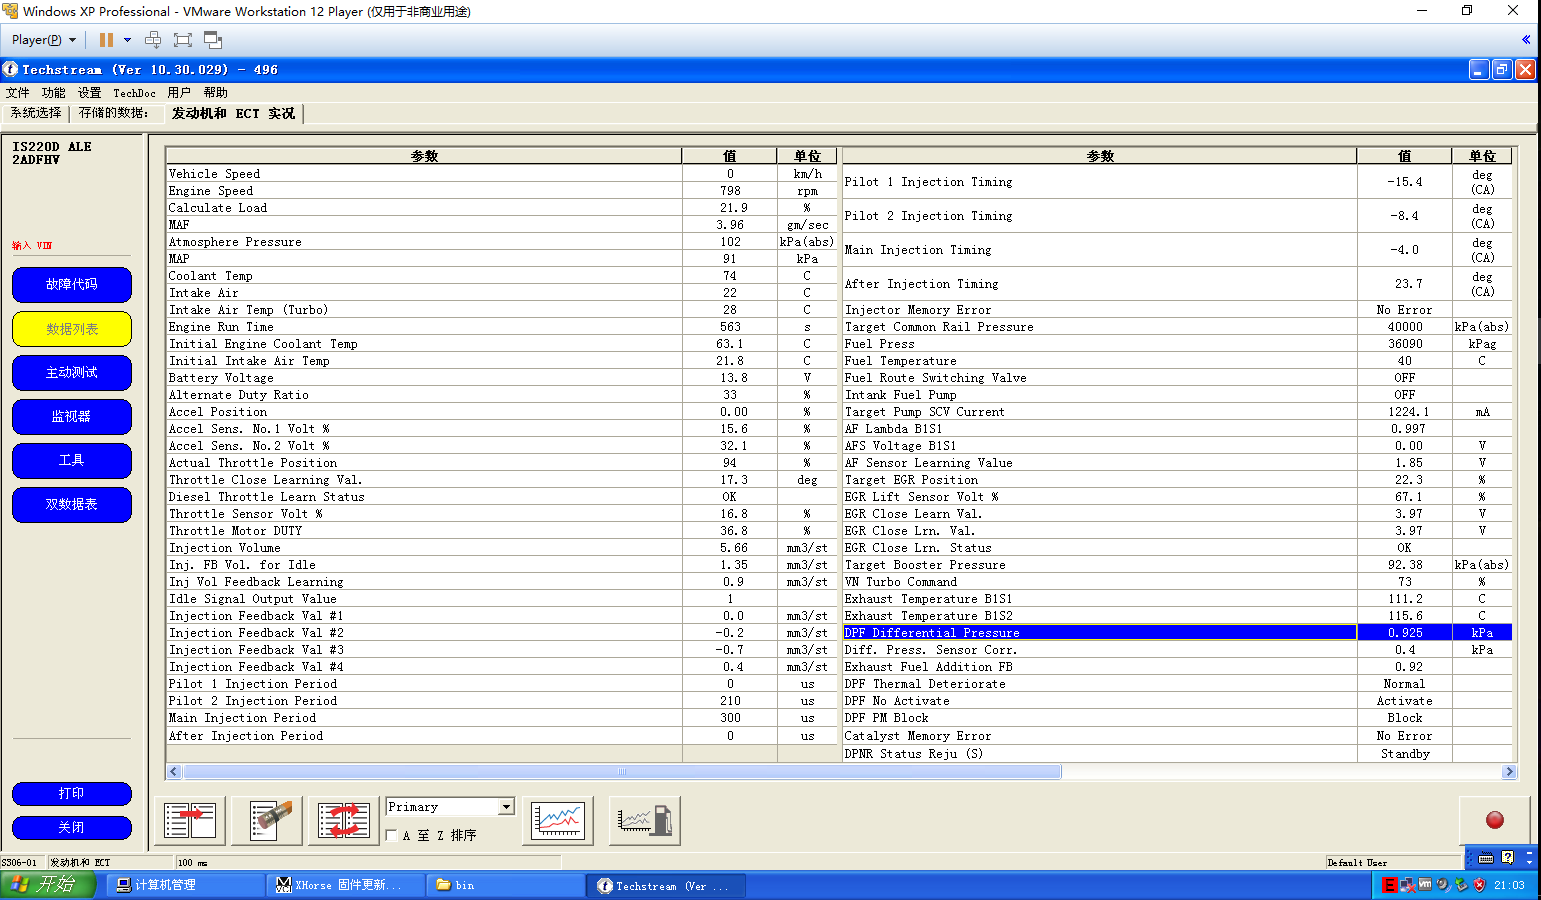Screen dimensions: 1541x900
Task: Select the Battery Voltage parameter row
Action: coord(501,377)
